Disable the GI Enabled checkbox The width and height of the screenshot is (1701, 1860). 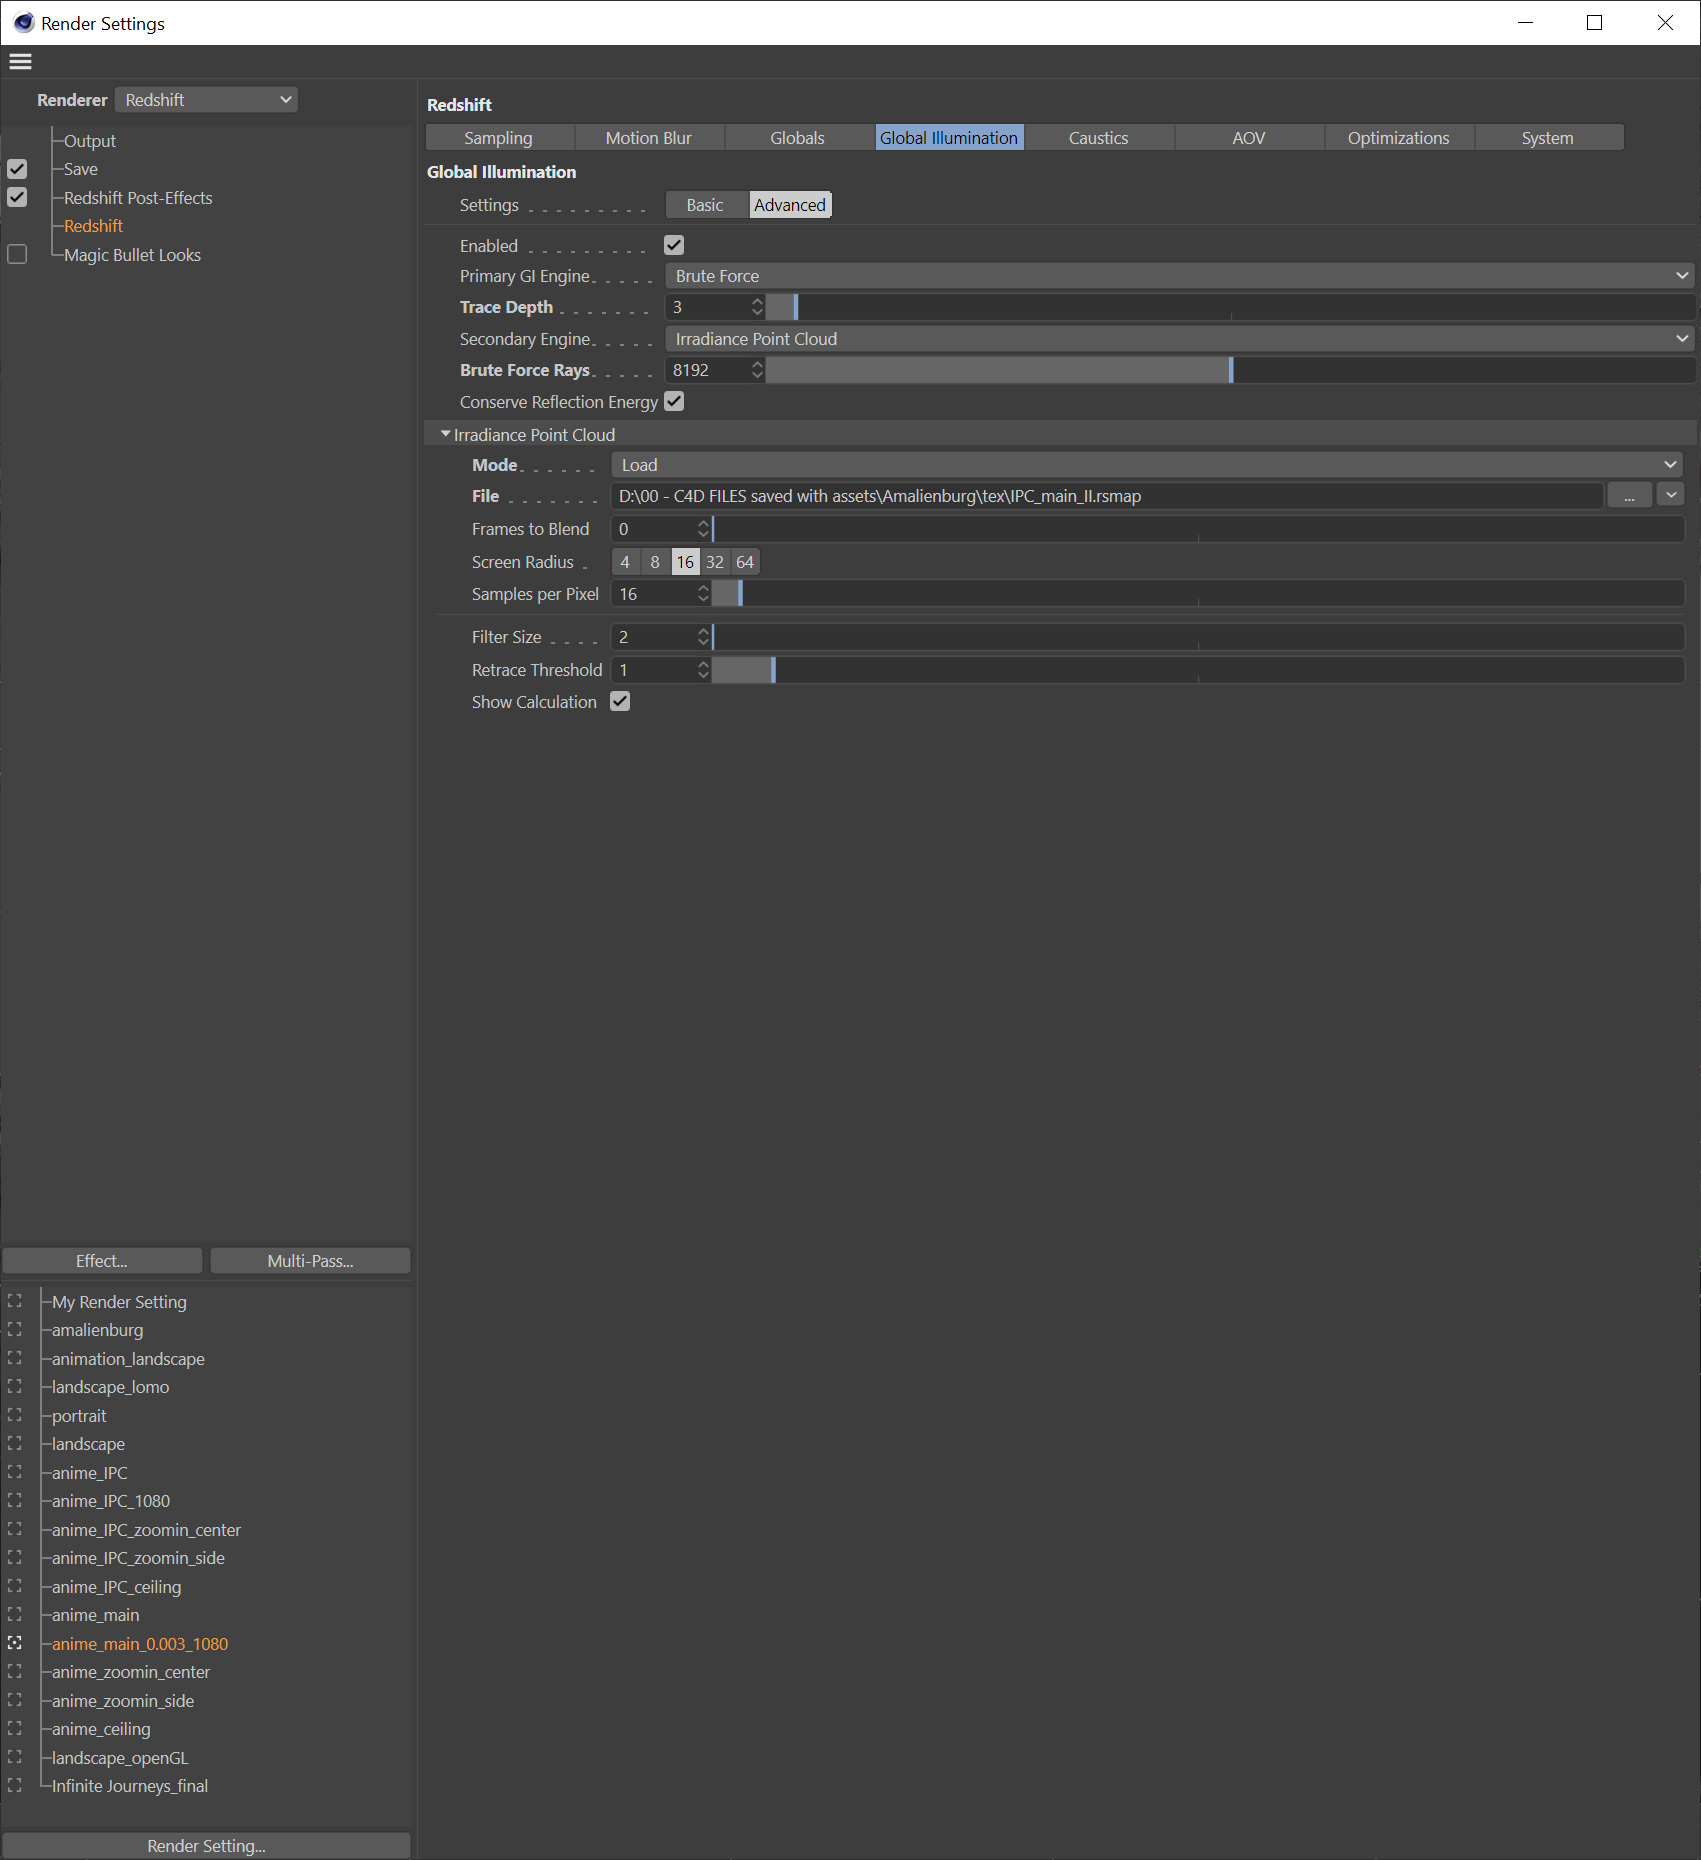(x=674, y=246)
